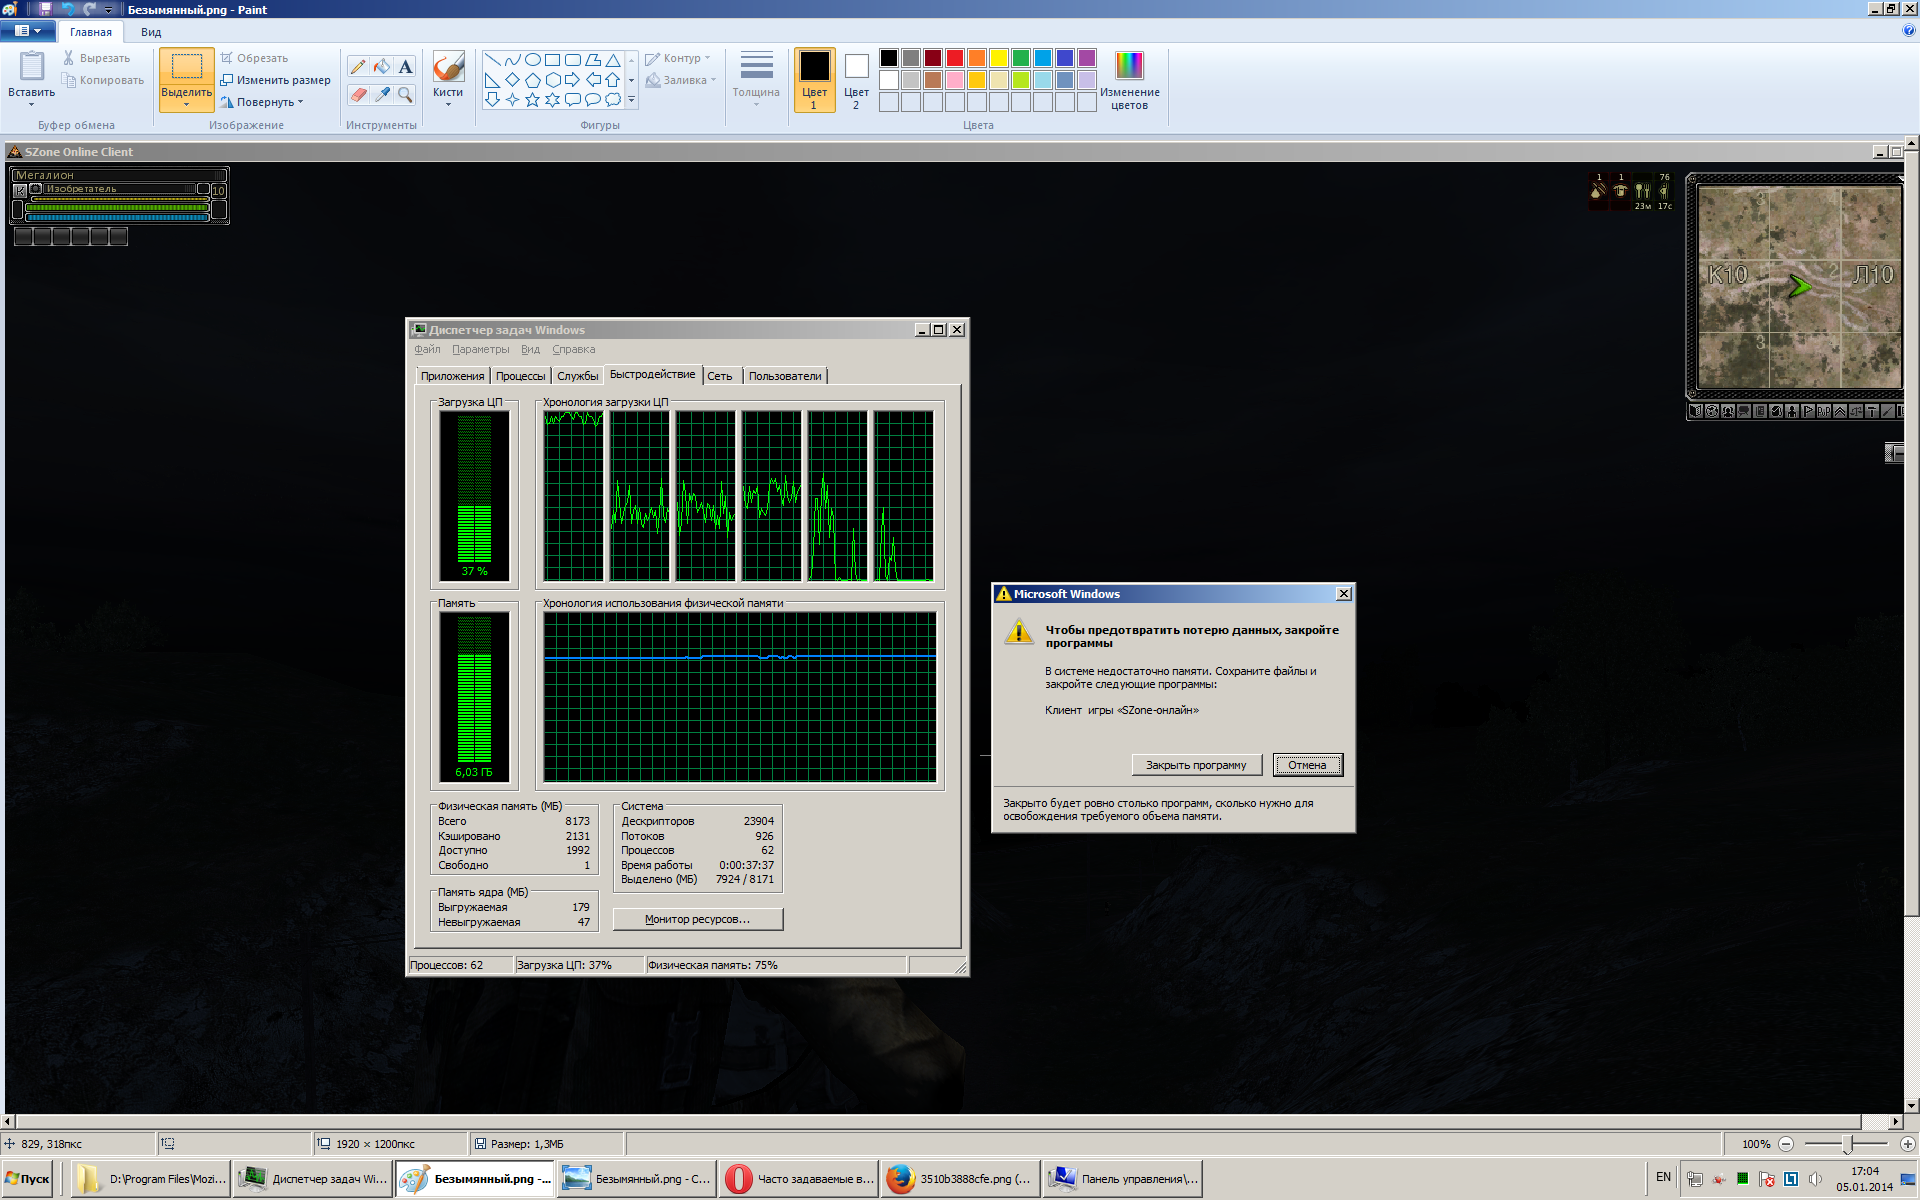Activate the Цвет 1 color slot

point(814,80)
